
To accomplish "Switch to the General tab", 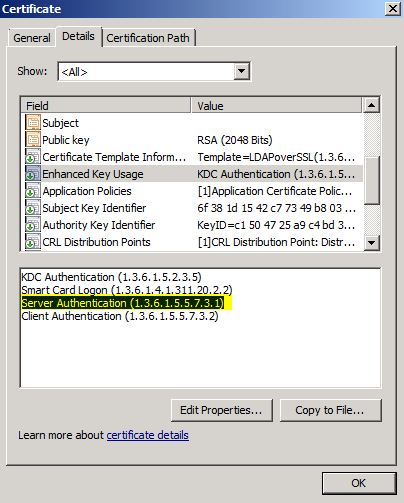I will [x=32, y=38].
